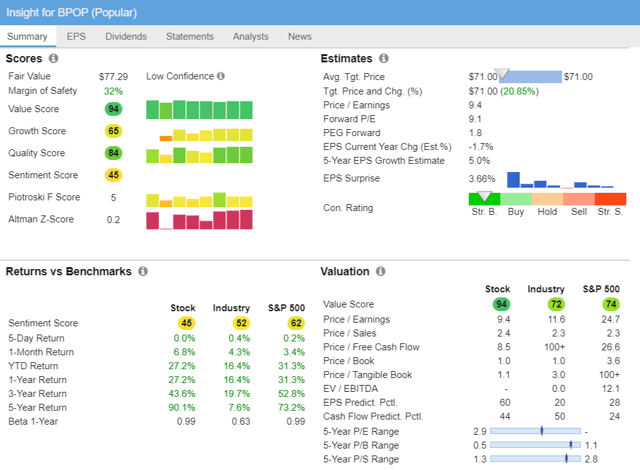Click the Quality Score history bar chart
Screen dimensions: 640x470
click(x=199, y=155)
